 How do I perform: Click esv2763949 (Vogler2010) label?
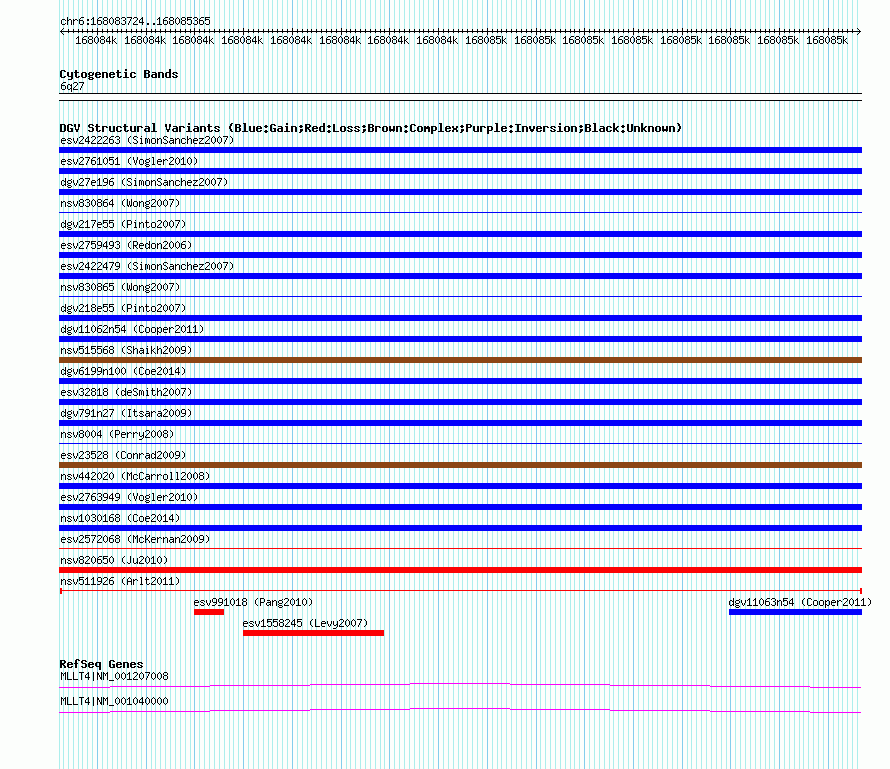point(129,497)
